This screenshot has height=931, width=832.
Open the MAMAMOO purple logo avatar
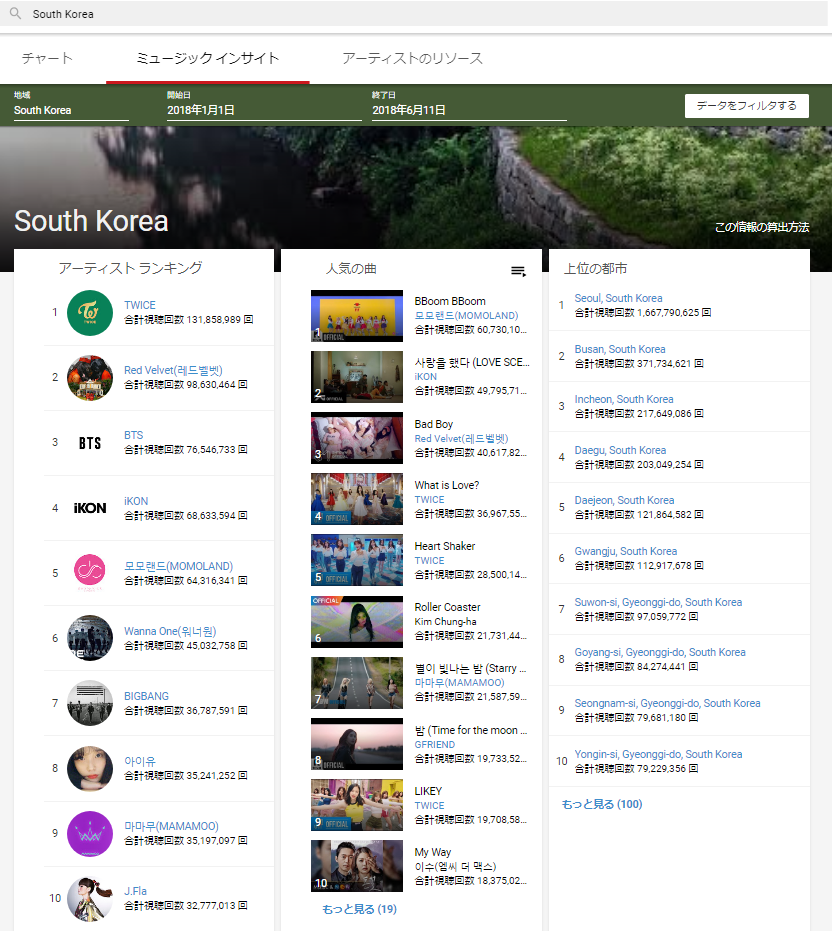point(90,834)
